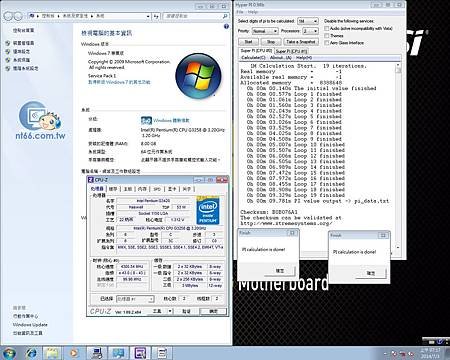This screenshot has height=360, width=450.
Task: Click the refresh button beside address bar
Action: click(156, 16)
